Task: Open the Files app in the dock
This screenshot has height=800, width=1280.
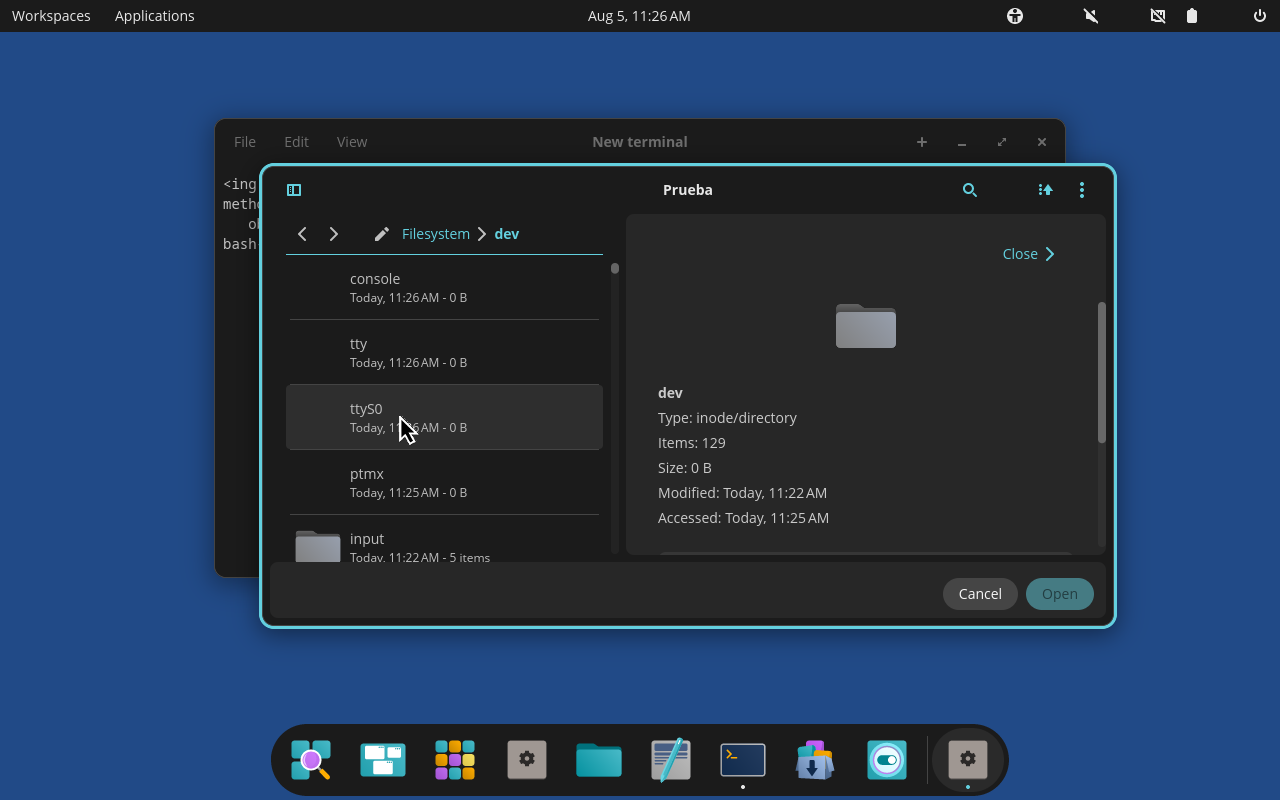Action: pos(599,760)
